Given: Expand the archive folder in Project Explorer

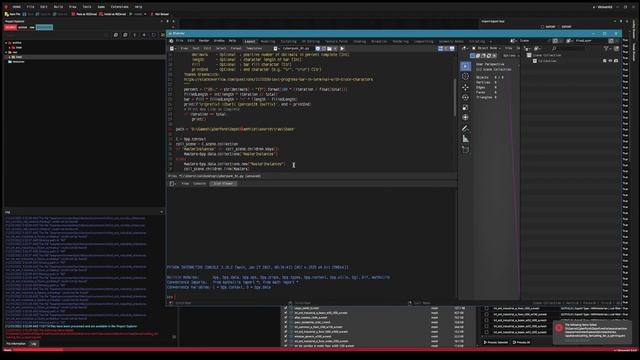Looking at the screenshot, I should (x=6, y=43).
